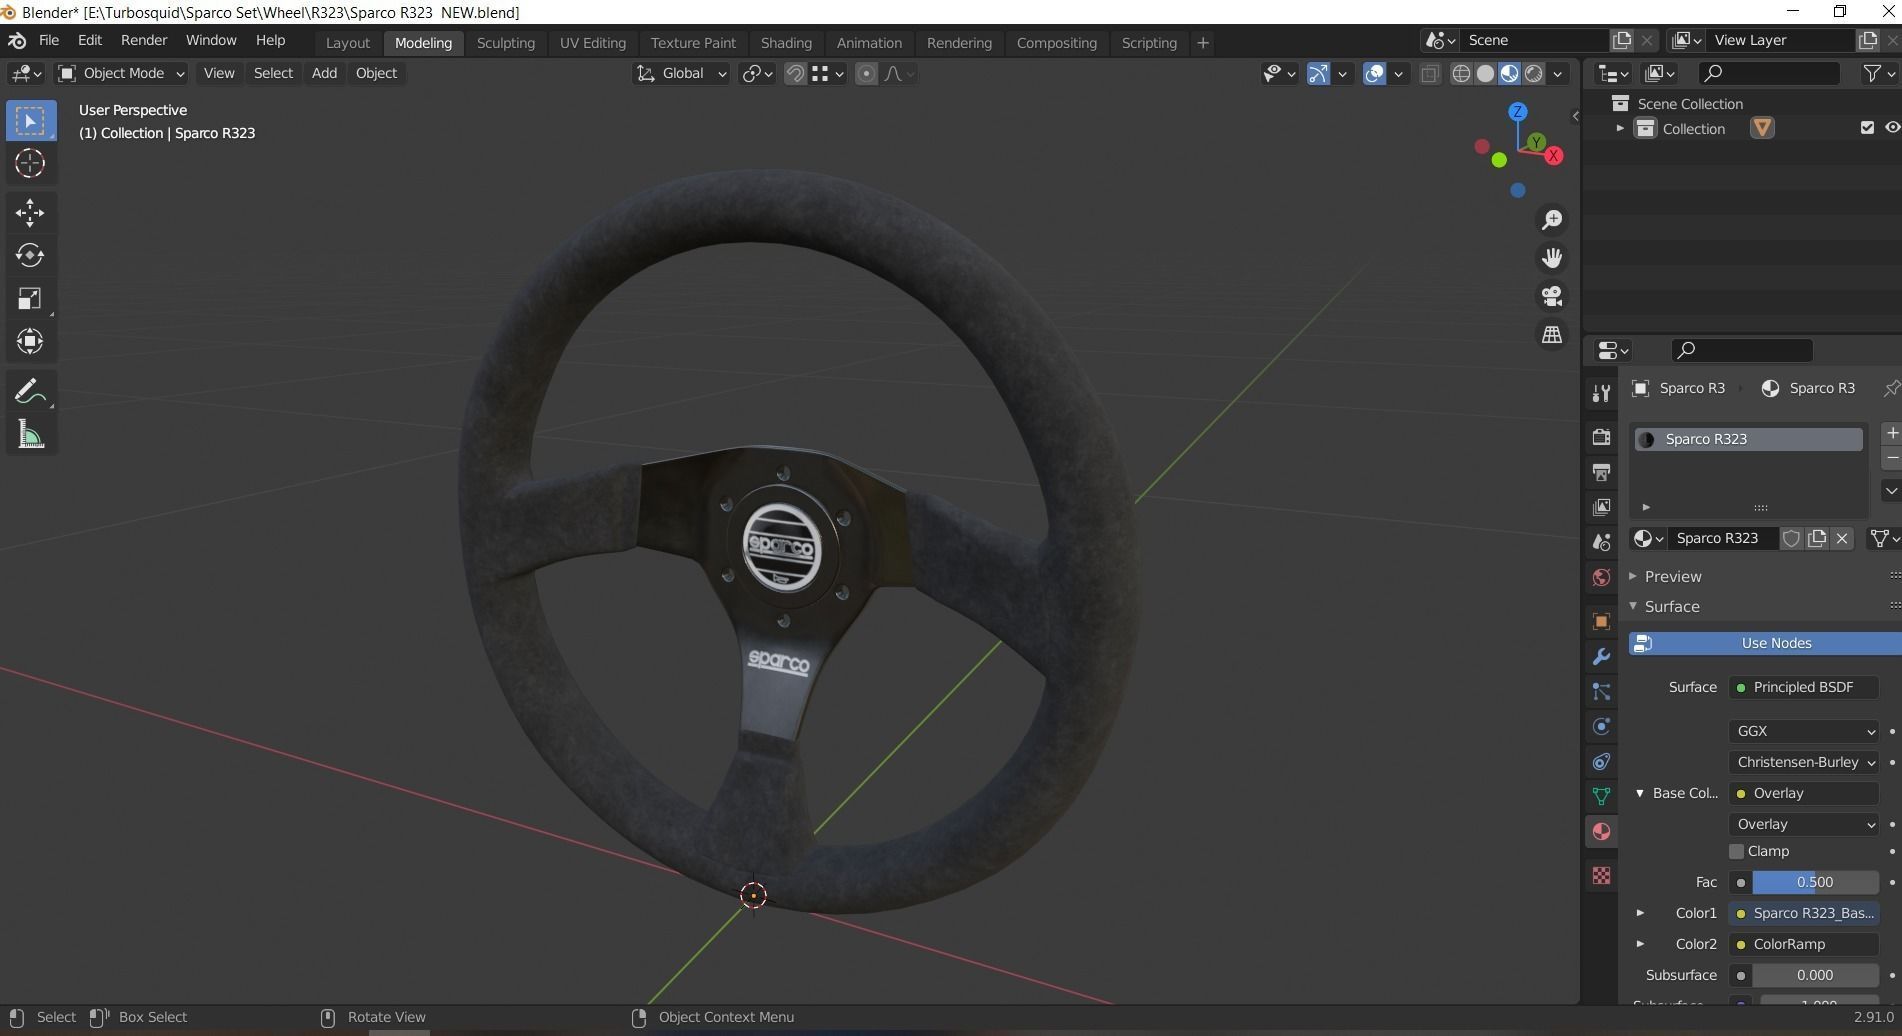Enable the Clamp checkbox

pos(1736,851)
